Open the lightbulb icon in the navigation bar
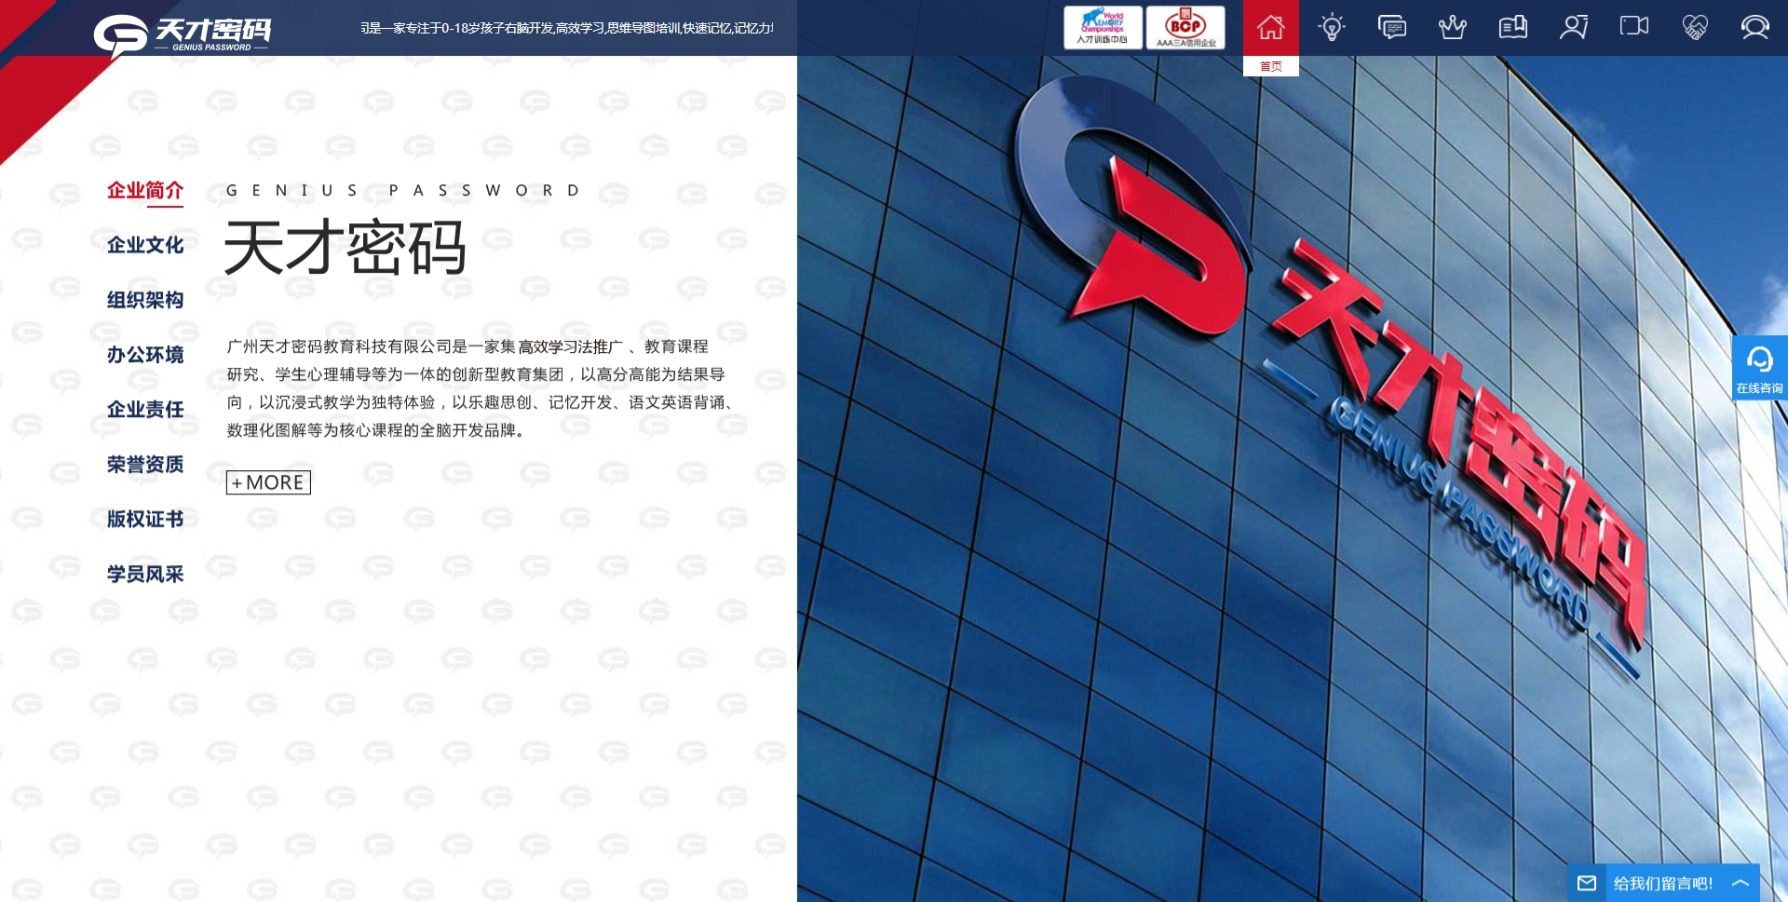 [x=1331, y=27]
